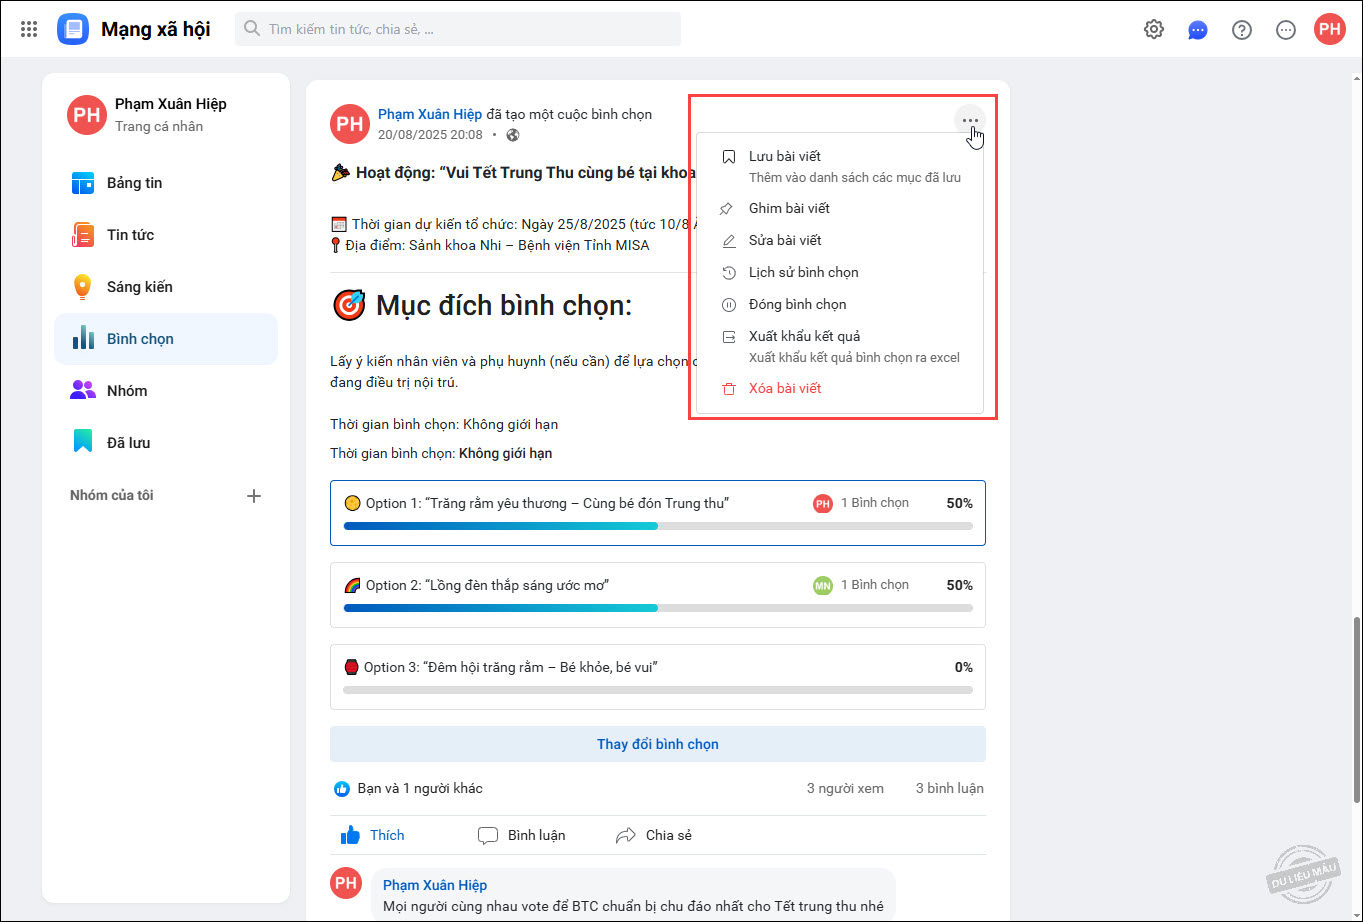The width and height of the screenshot is (1363, 922).
Task: Open the chat messages icon
Action: pyautogui.click(x=1198, y=30)
